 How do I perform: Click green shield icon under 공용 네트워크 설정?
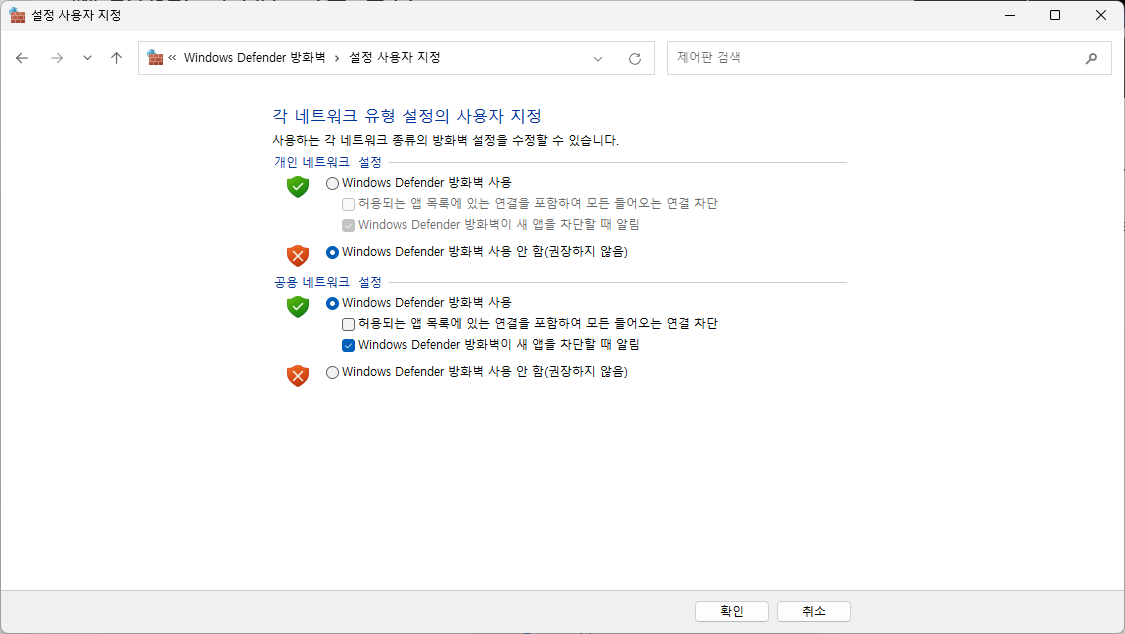(298, 306)
